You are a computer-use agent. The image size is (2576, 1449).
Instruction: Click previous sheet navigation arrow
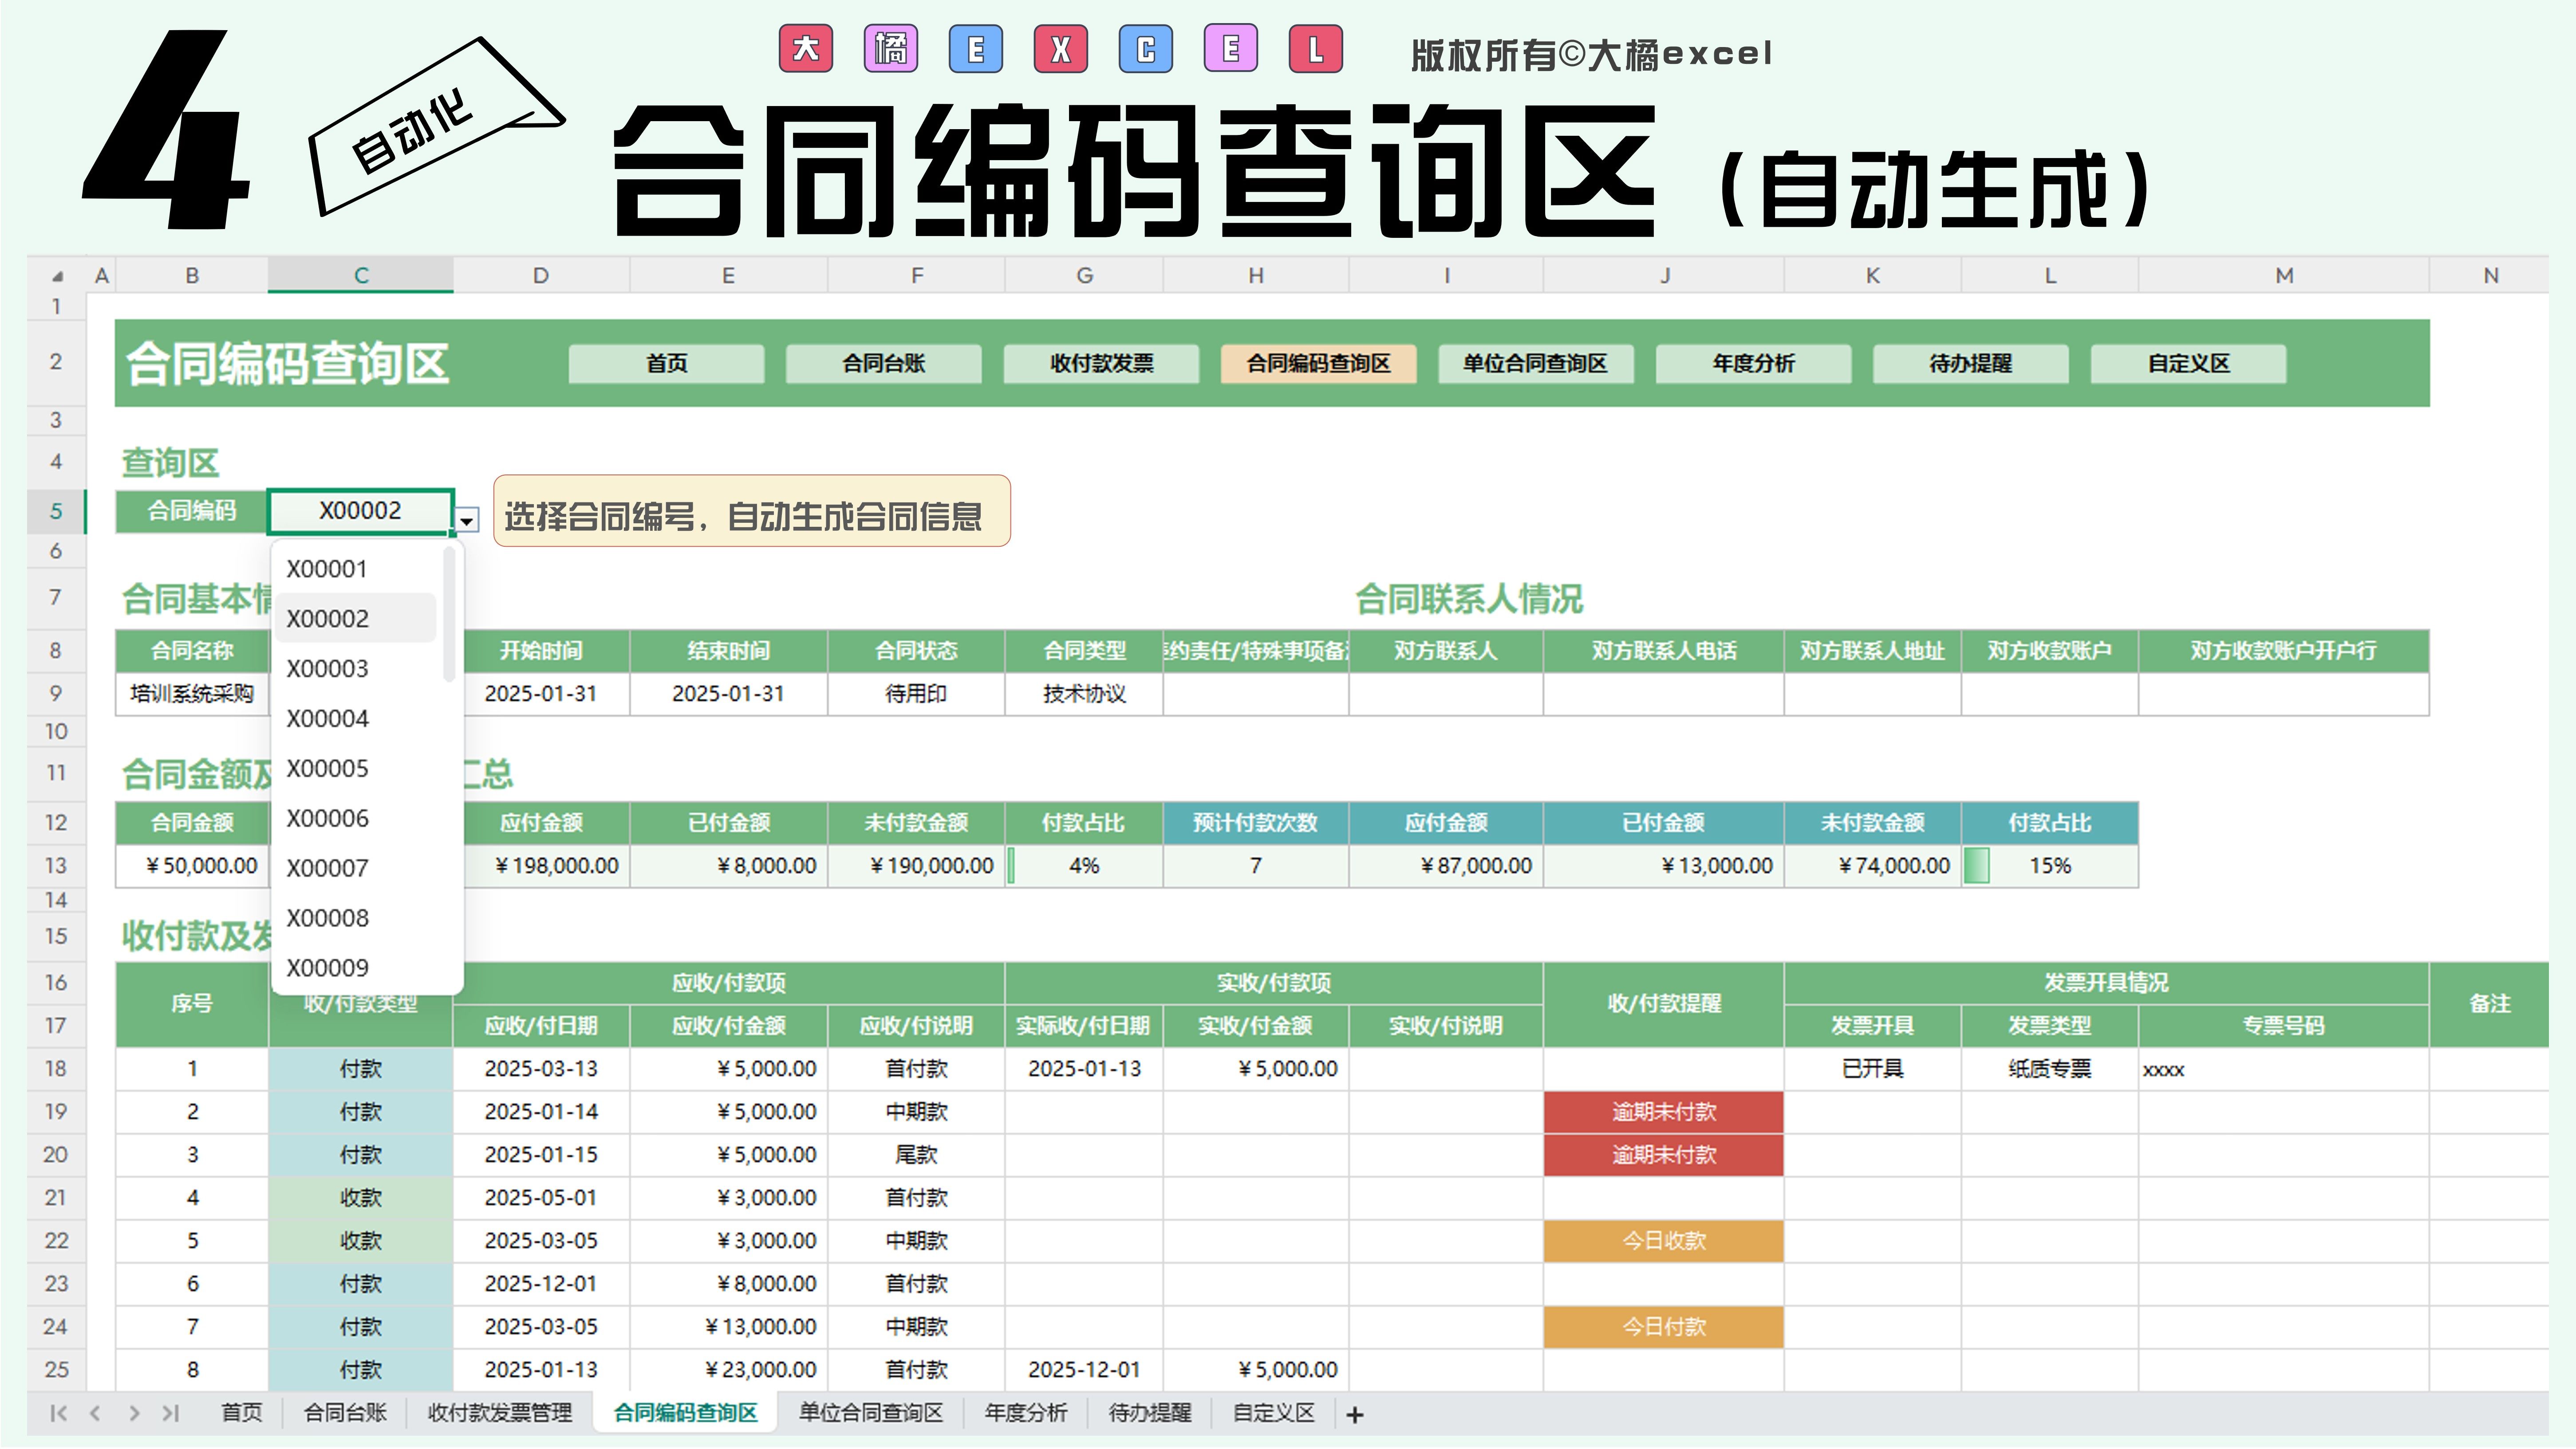tap(96, 1413)
